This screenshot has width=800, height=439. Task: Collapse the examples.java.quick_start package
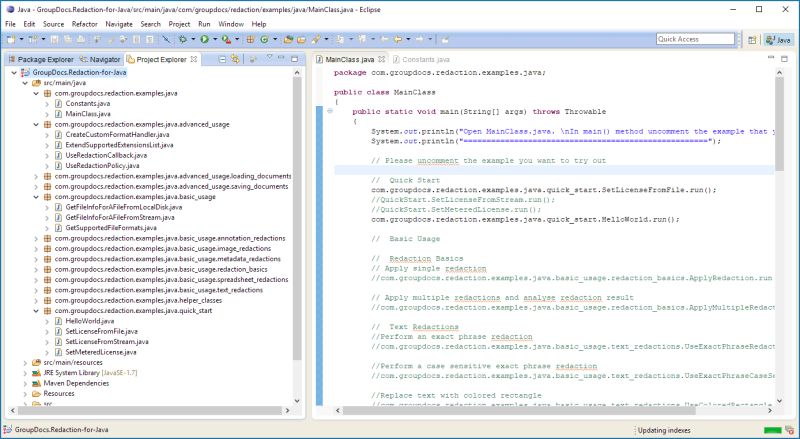[36, 310]
